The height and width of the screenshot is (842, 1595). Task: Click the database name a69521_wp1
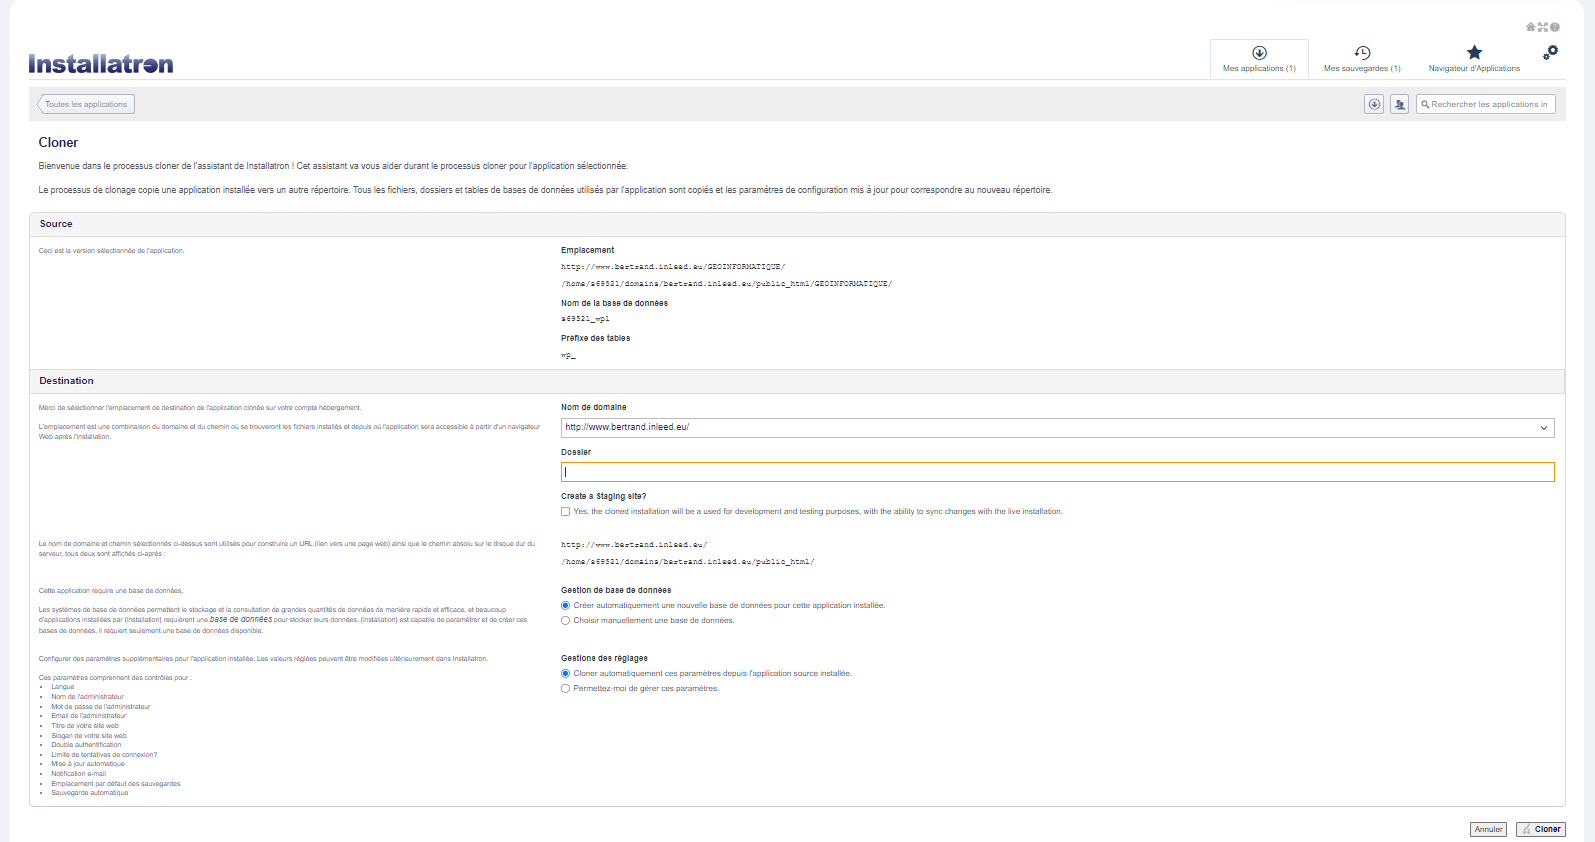point(585,319)
